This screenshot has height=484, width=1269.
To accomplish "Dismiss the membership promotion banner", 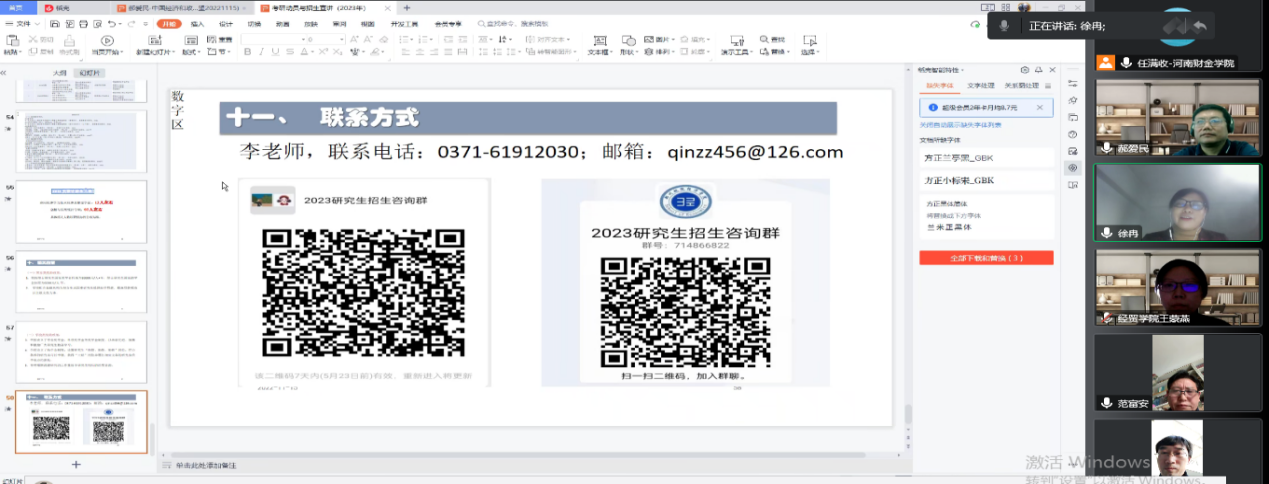I will coord(1040,106).
